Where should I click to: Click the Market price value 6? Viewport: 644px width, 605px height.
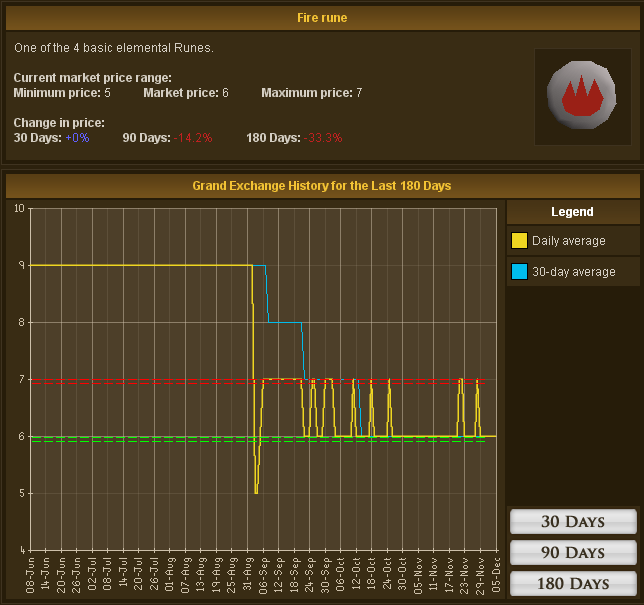[225, 93]
